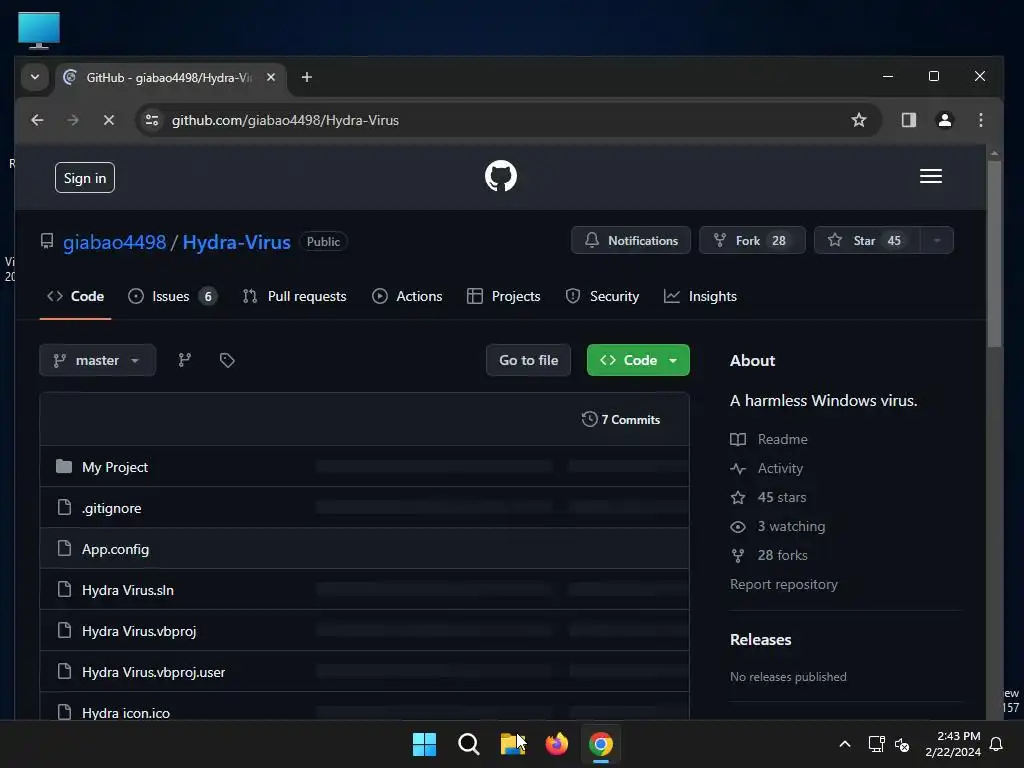Open a new tab with plus button
The image size is (1024, 768).
click(306, 77)
